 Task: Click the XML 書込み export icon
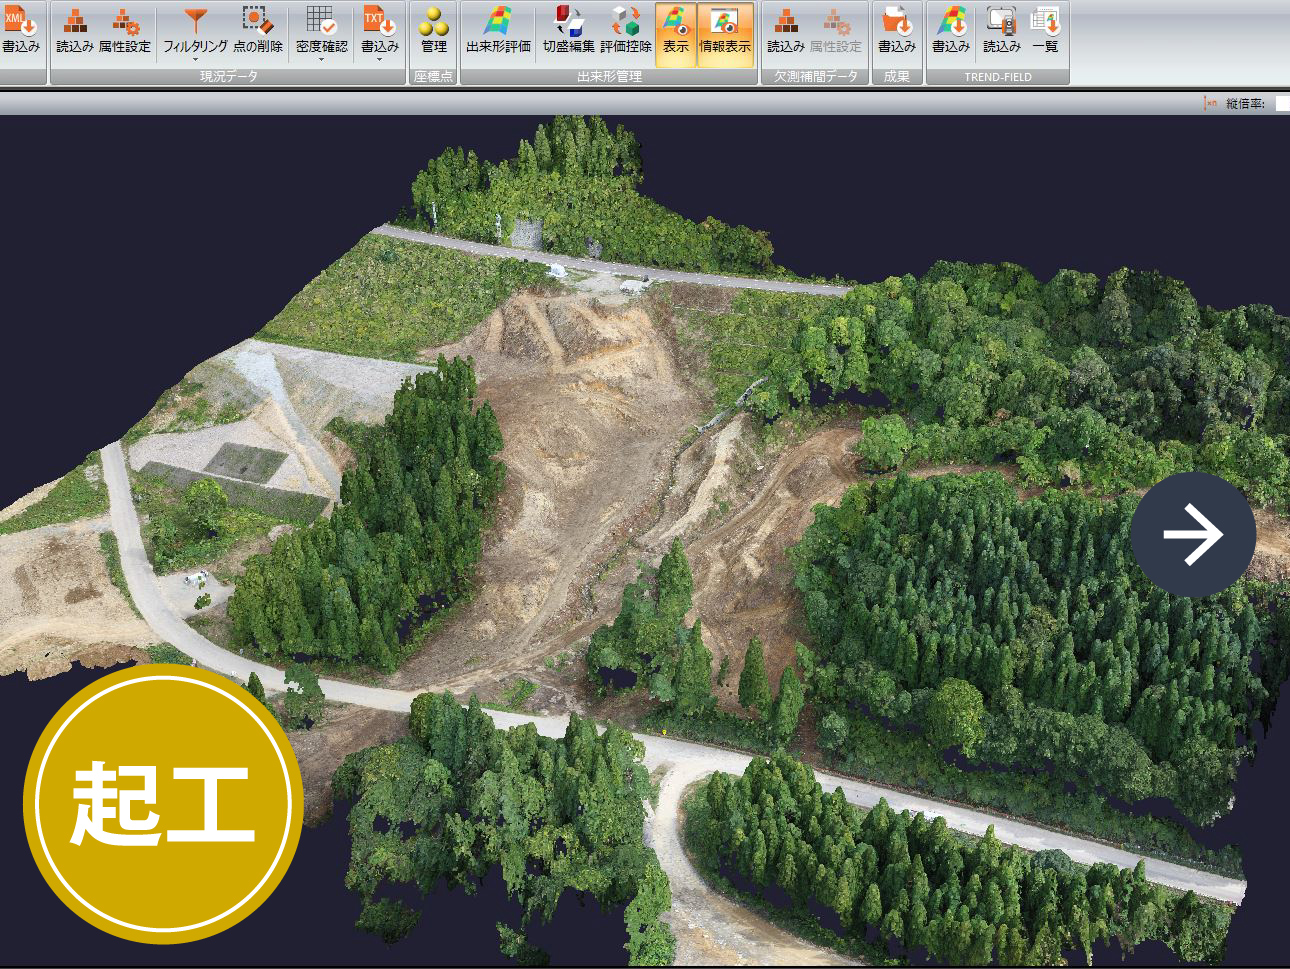click(x=20, y=30)
